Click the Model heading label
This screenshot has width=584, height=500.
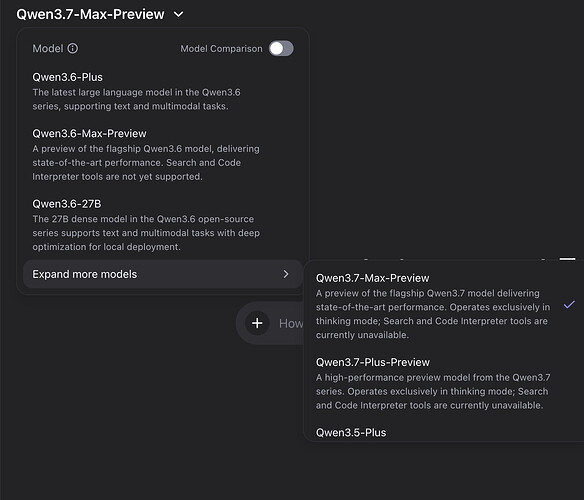(48, 48)
